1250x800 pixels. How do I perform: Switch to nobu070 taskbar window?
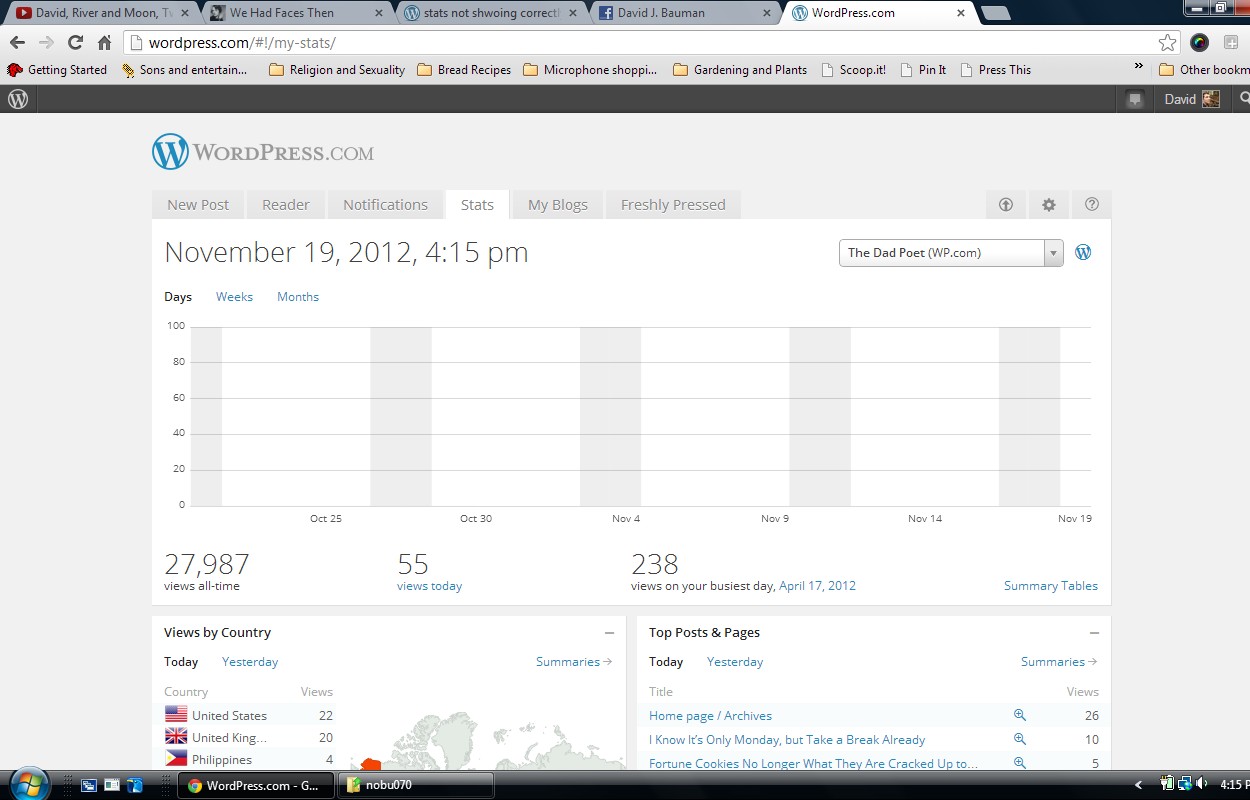point(416,785)
